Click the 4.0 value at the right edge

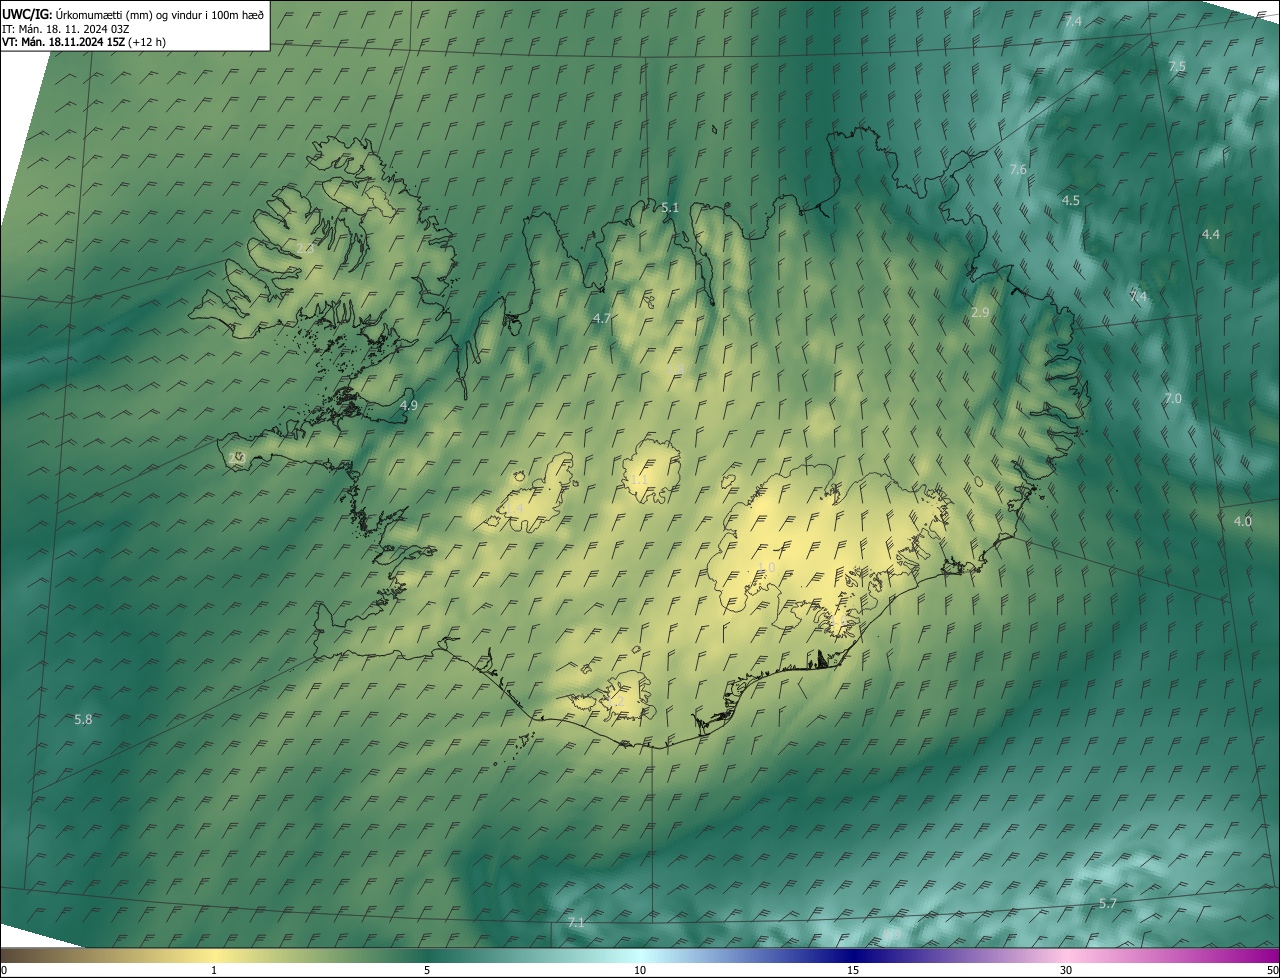point(1242,521)
